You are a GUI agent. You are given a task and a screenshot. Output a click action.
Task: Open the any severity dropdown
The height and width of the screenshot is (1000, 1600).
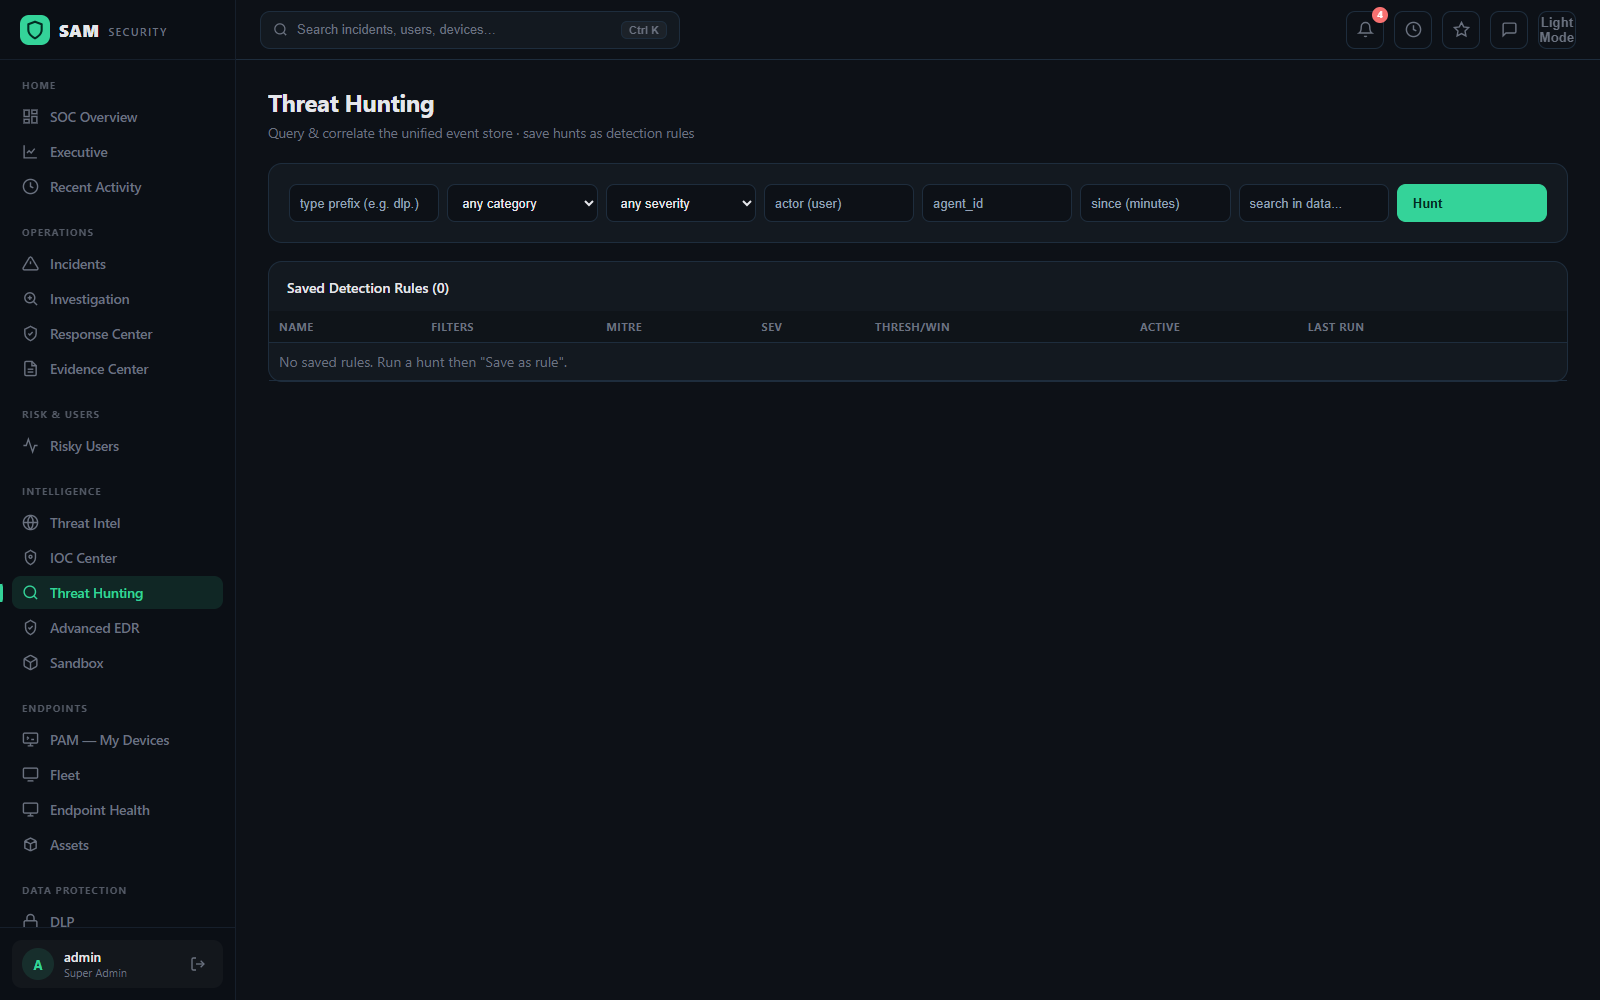pyautogui.click(x=680, y=203)
